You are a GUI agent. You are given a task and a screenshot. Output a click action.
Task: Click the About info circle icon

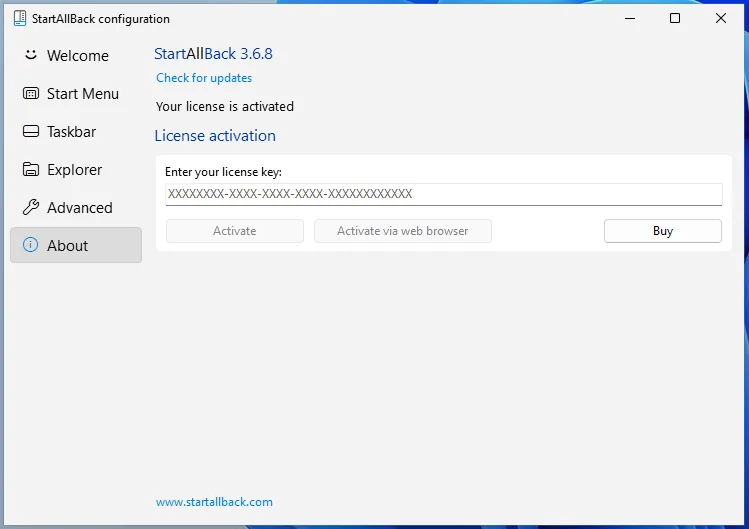coord(30,245)
